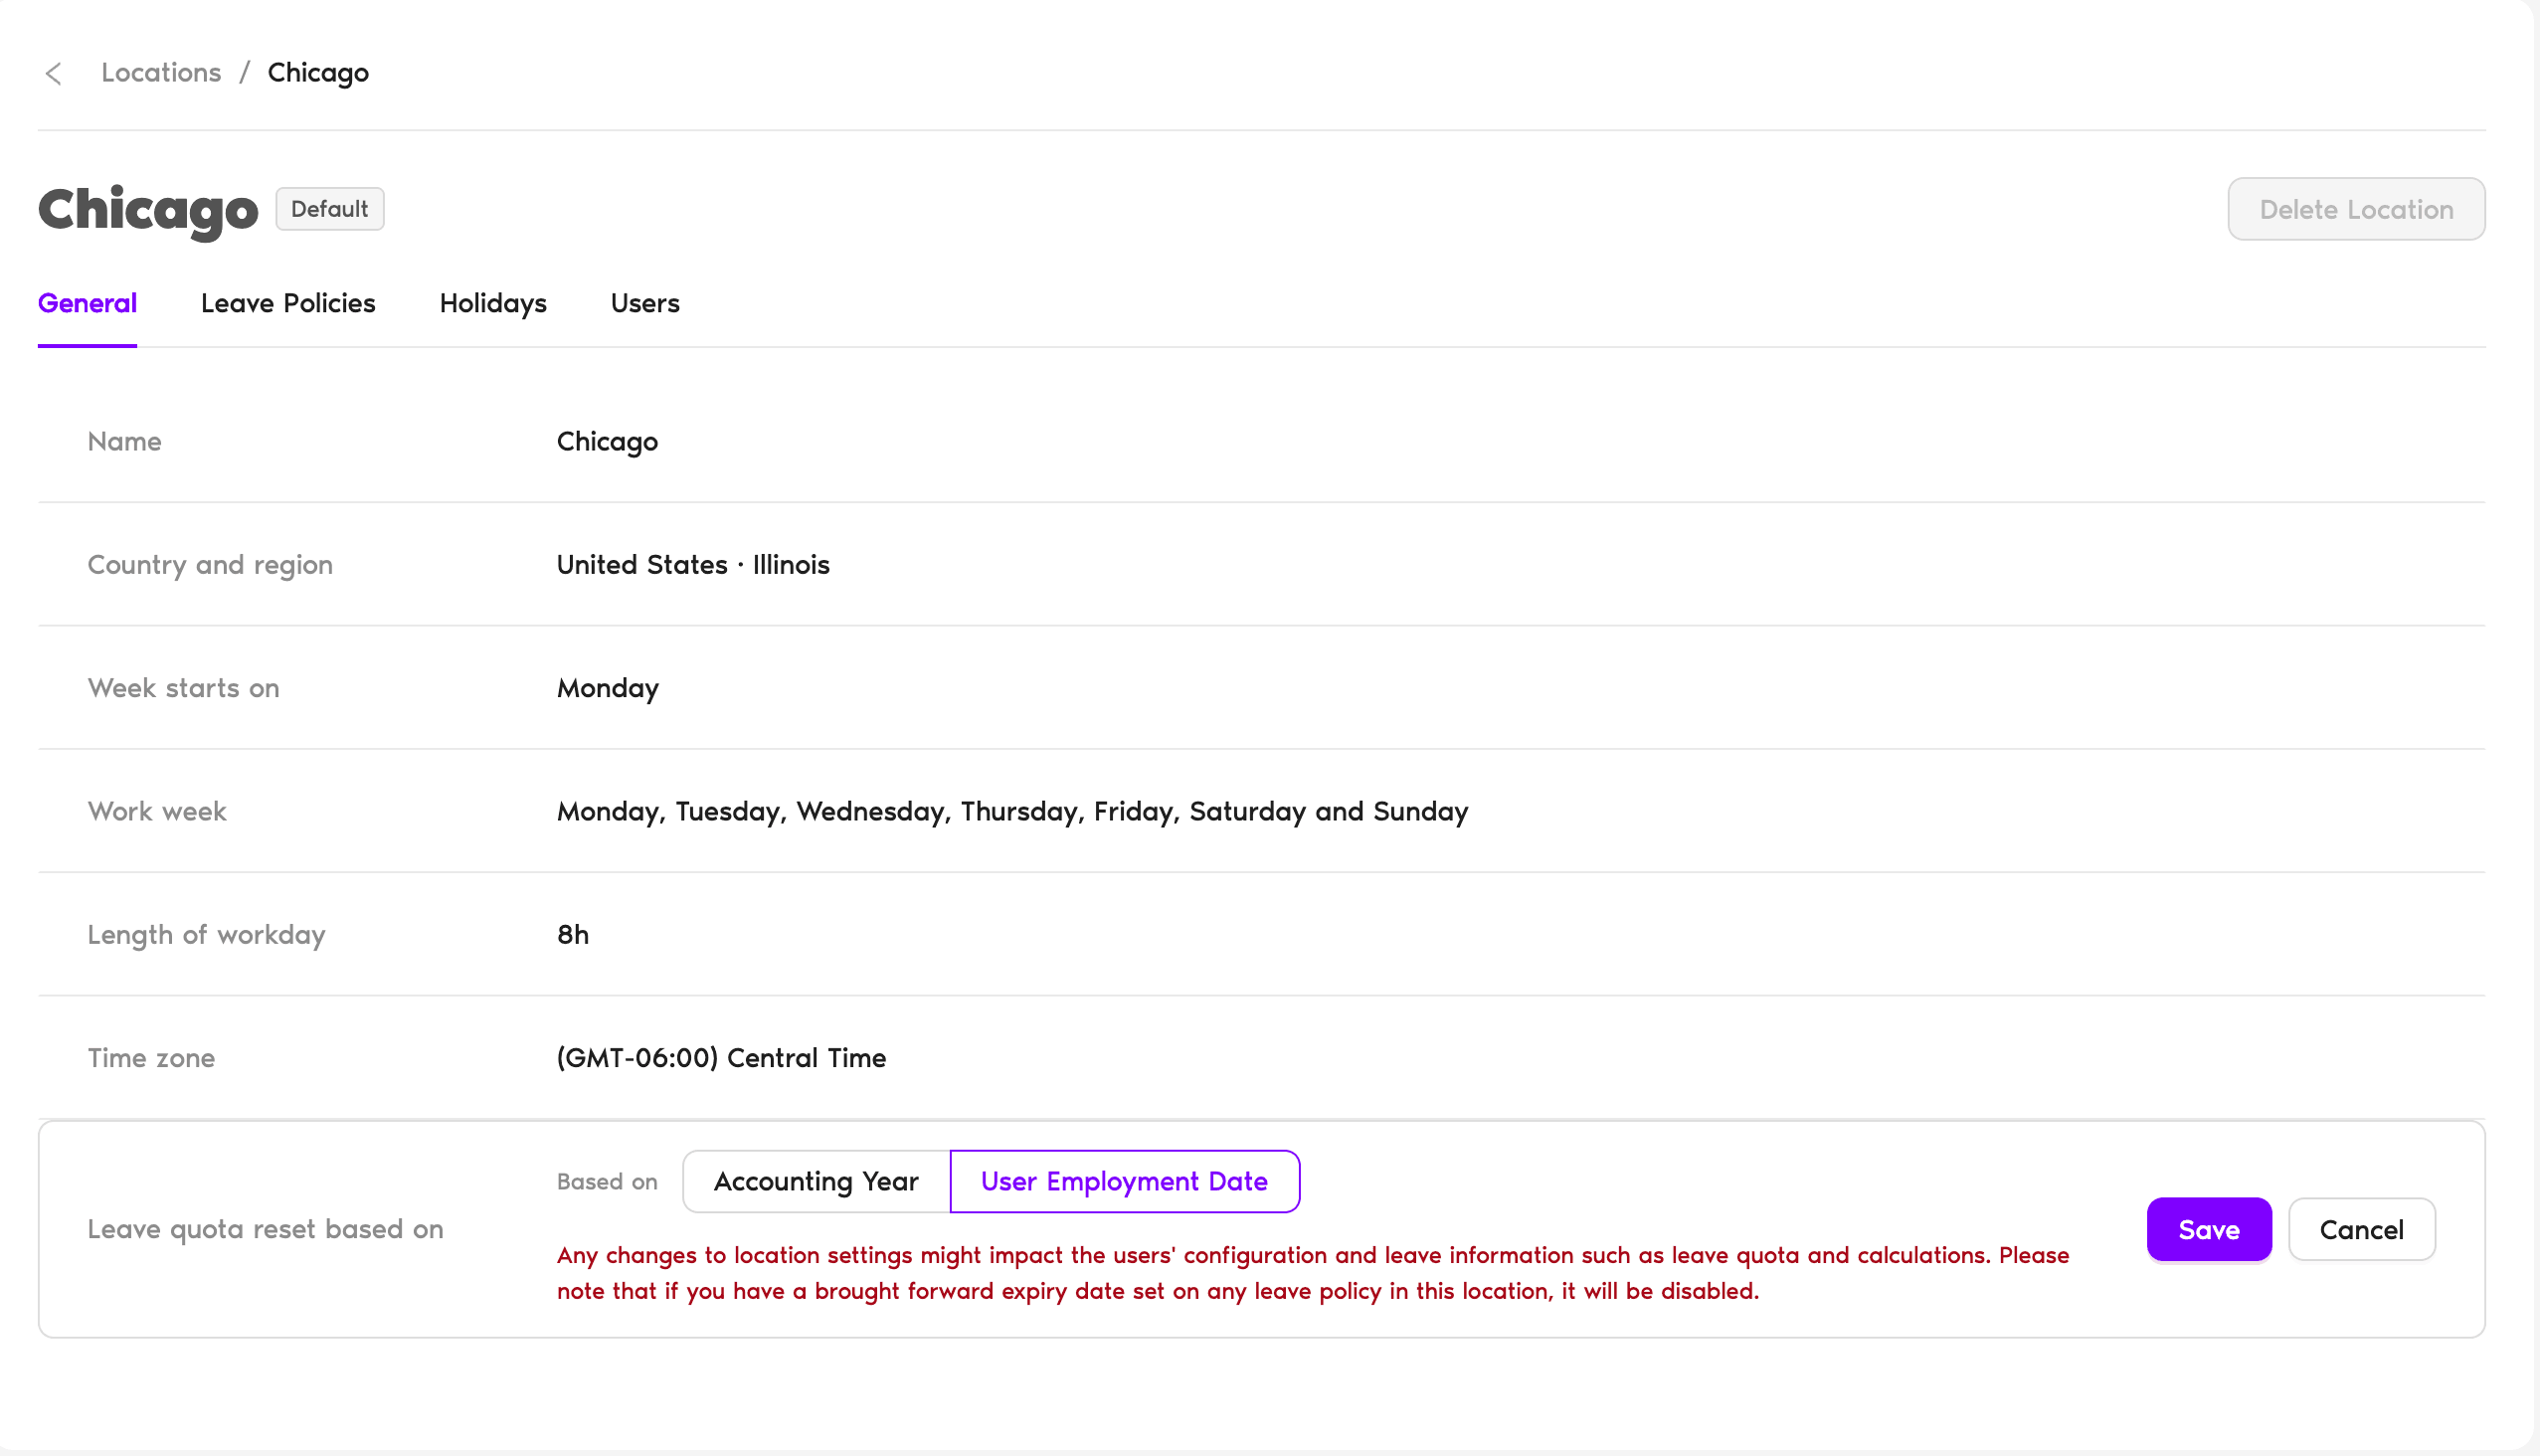
Task: Click the Work week days value
Action: coord(1012,811)
